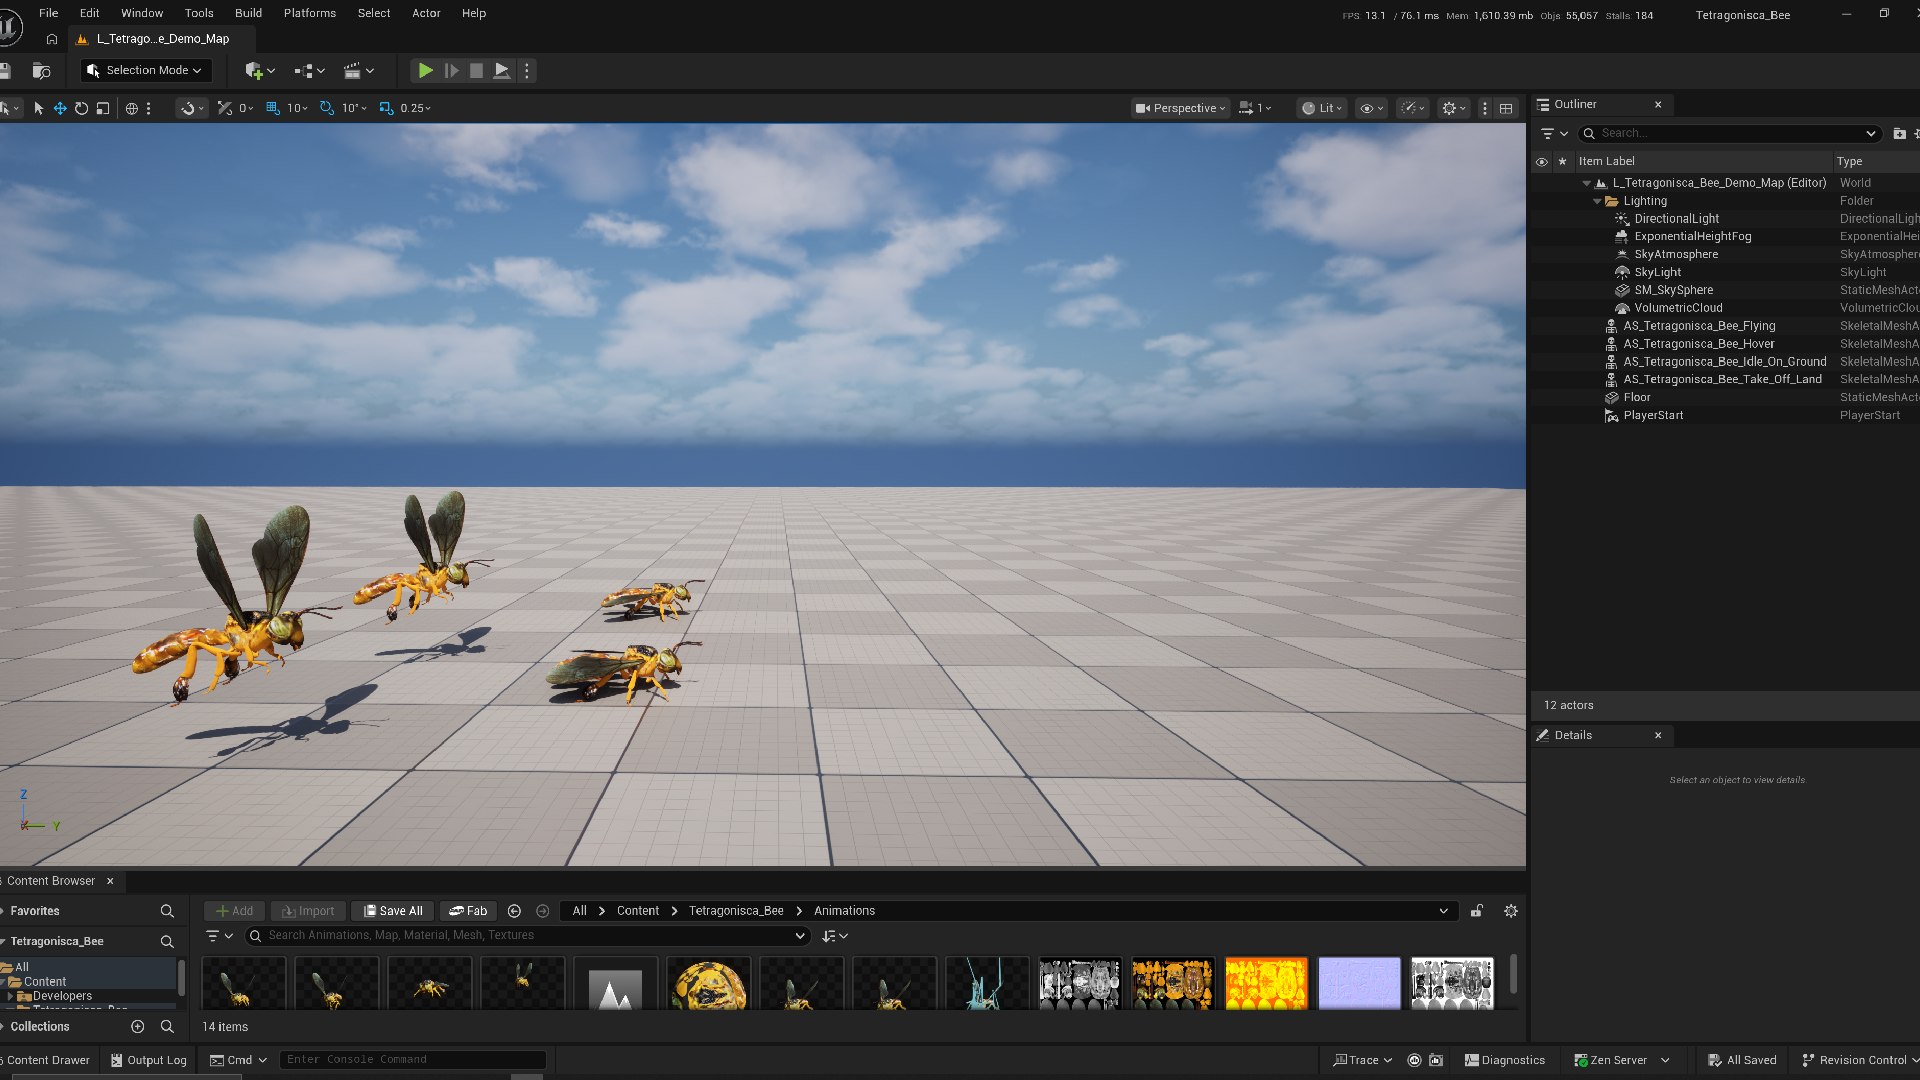Click the Import button in Content Browser
This screenshot has height=1080, width=1920.
[x=308, y=911]
